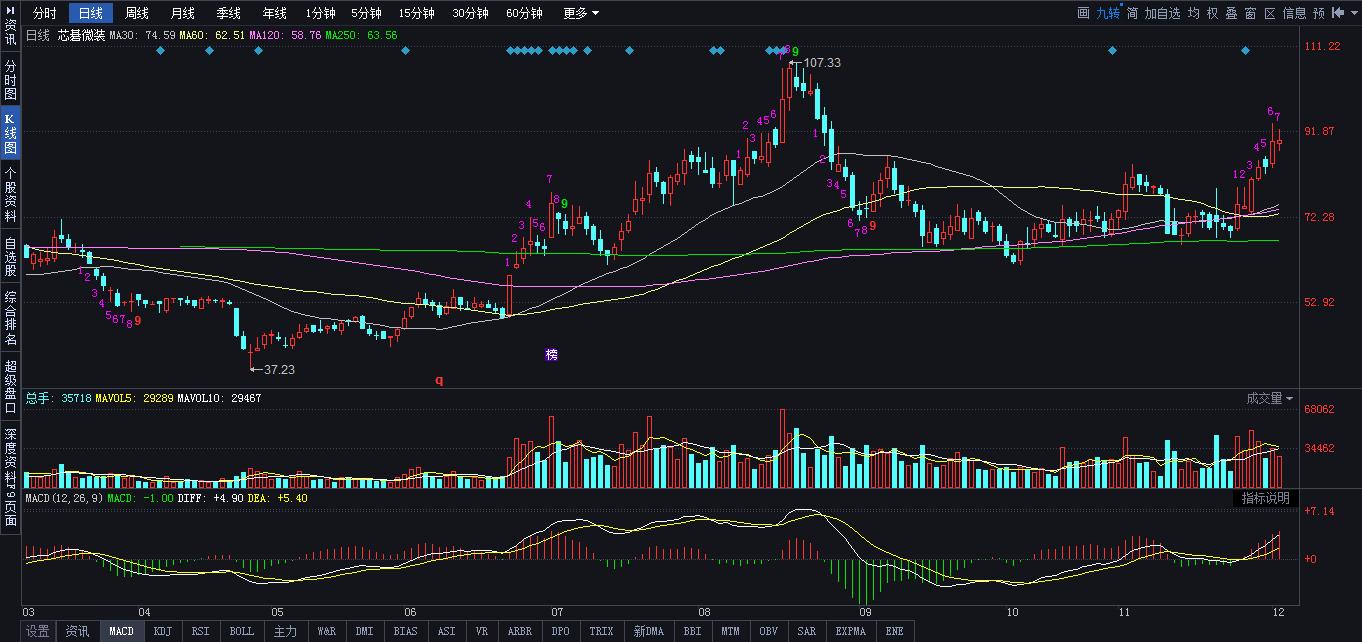Click the 加自选 add to watchlist button

(x=1162, y=13)
